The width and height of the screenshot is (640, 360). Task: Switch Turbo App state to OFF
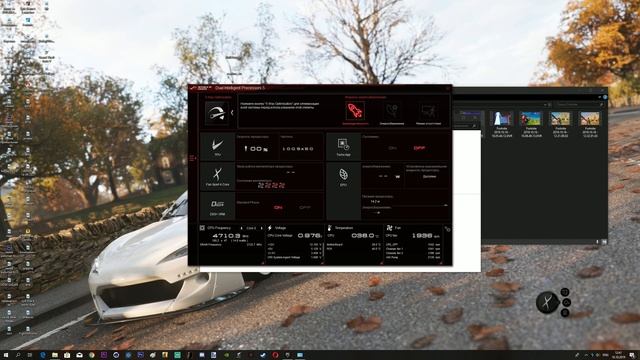[419, 148]
